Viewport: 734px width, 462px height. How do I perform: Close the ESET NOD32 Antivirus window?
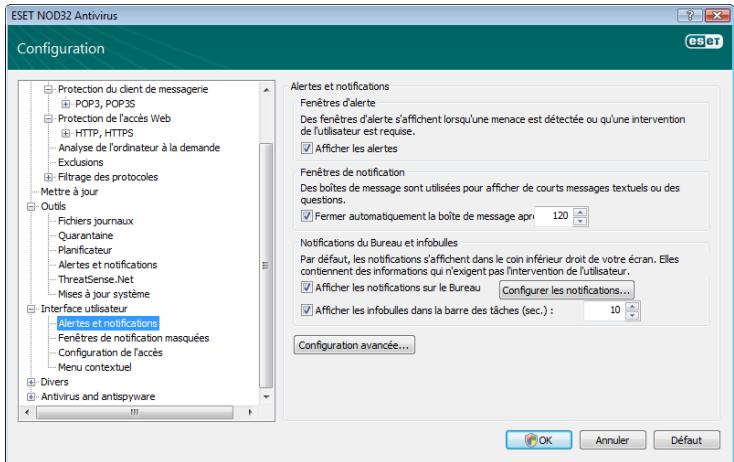(x=717, y=15)
